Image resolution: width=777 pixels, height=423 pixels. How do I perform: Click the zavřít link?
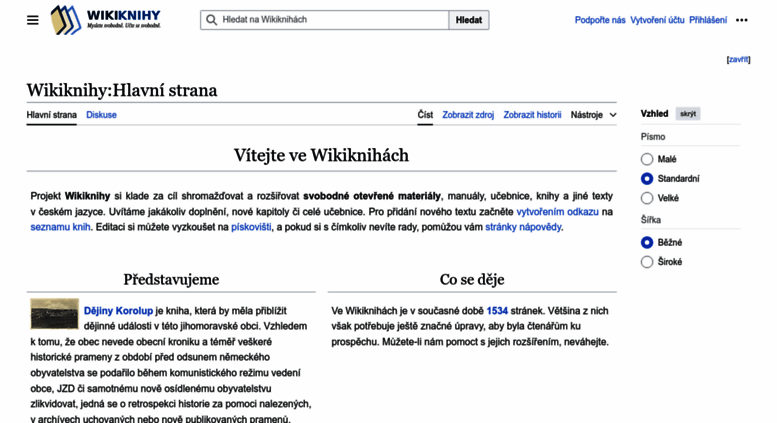[x=738, y=59]
